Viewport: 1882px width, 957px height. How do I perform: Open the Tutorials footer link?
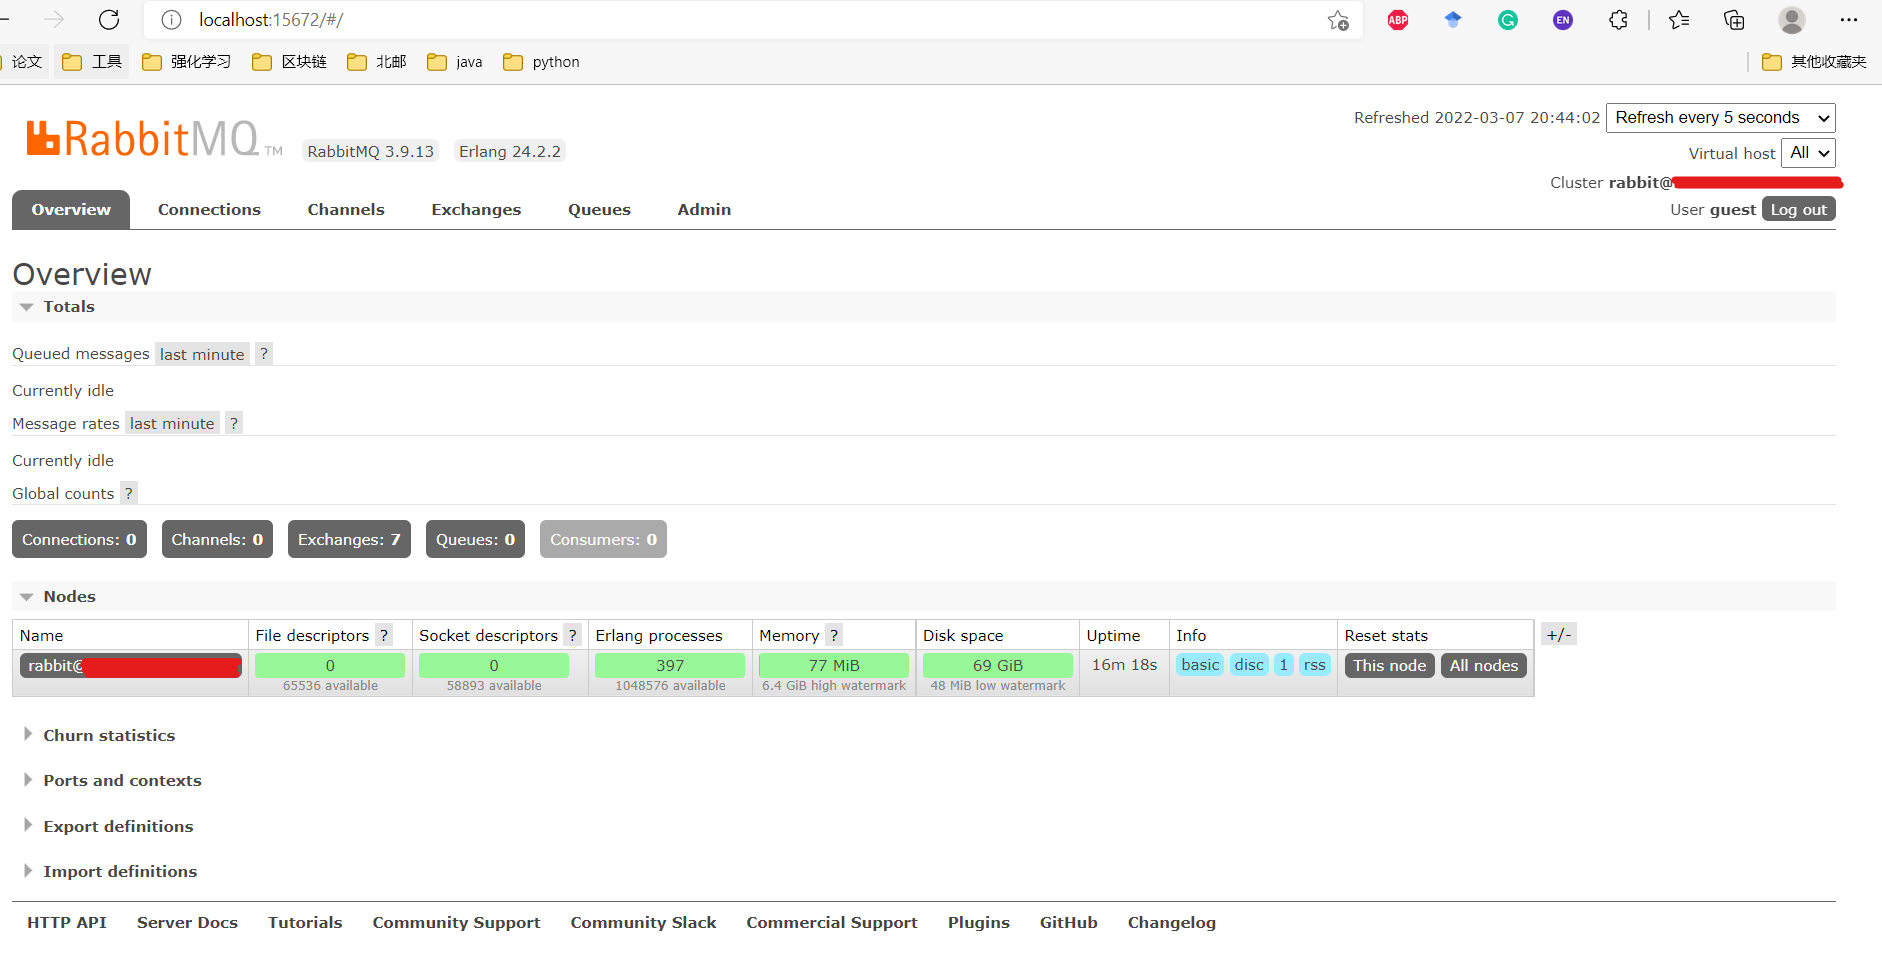305,923
